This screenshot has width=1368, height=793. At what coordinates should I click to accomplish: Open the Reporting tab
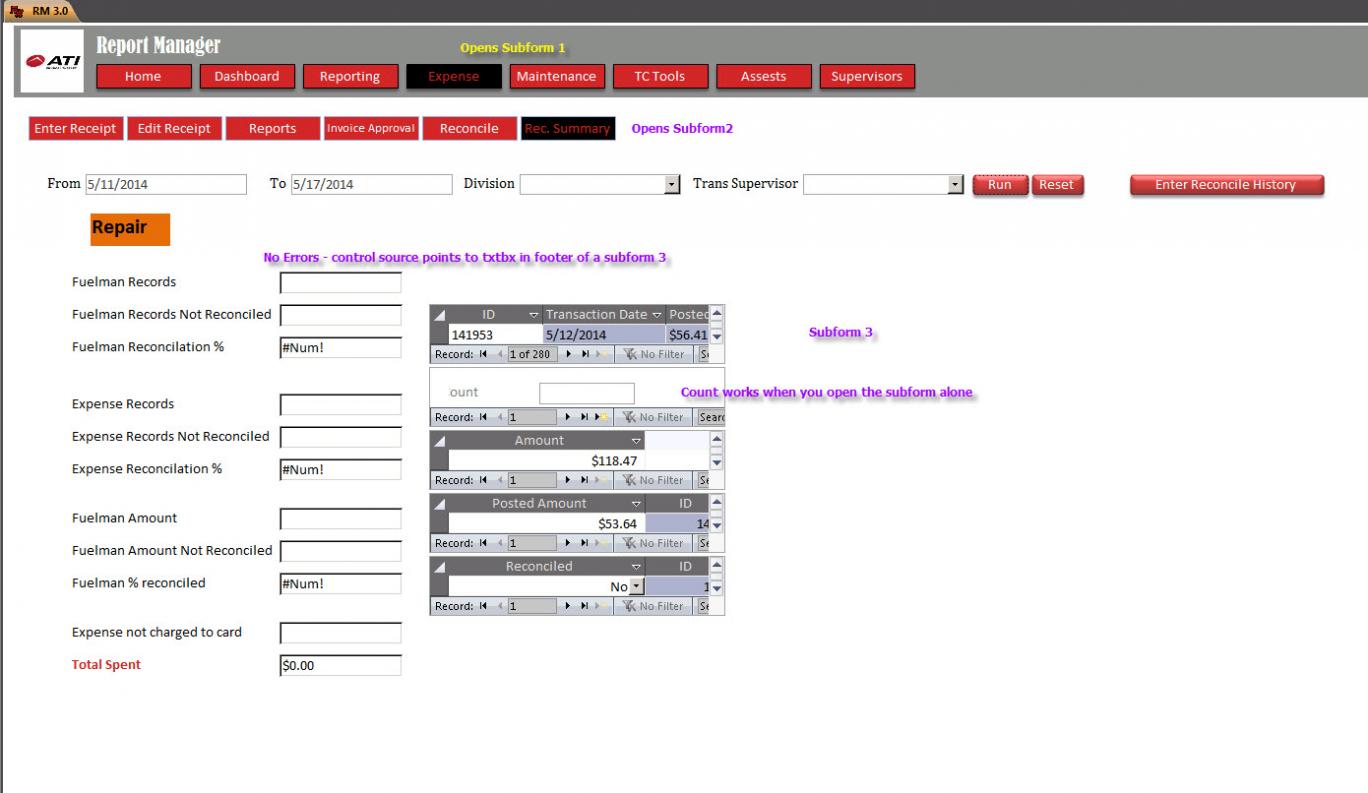point(349,77)
